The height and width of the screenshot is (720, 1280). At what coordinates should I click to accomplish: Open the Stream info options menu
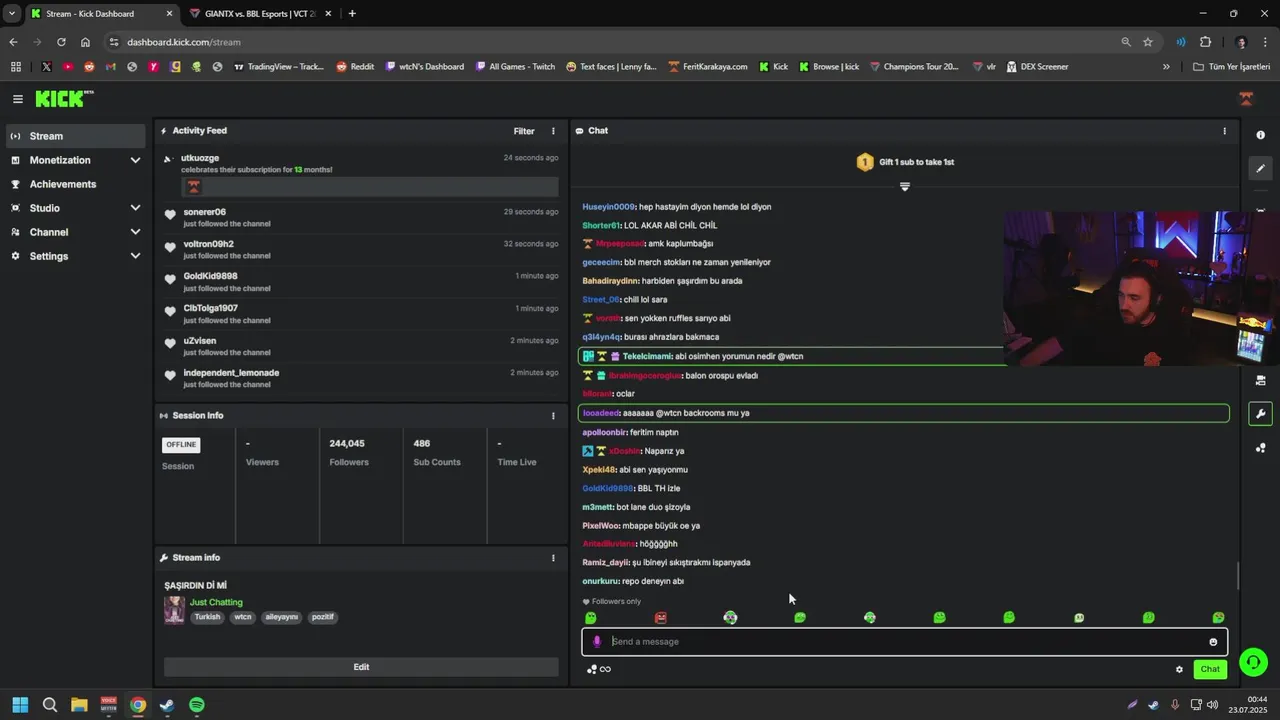pyautogui.click(x=553, y=558)
